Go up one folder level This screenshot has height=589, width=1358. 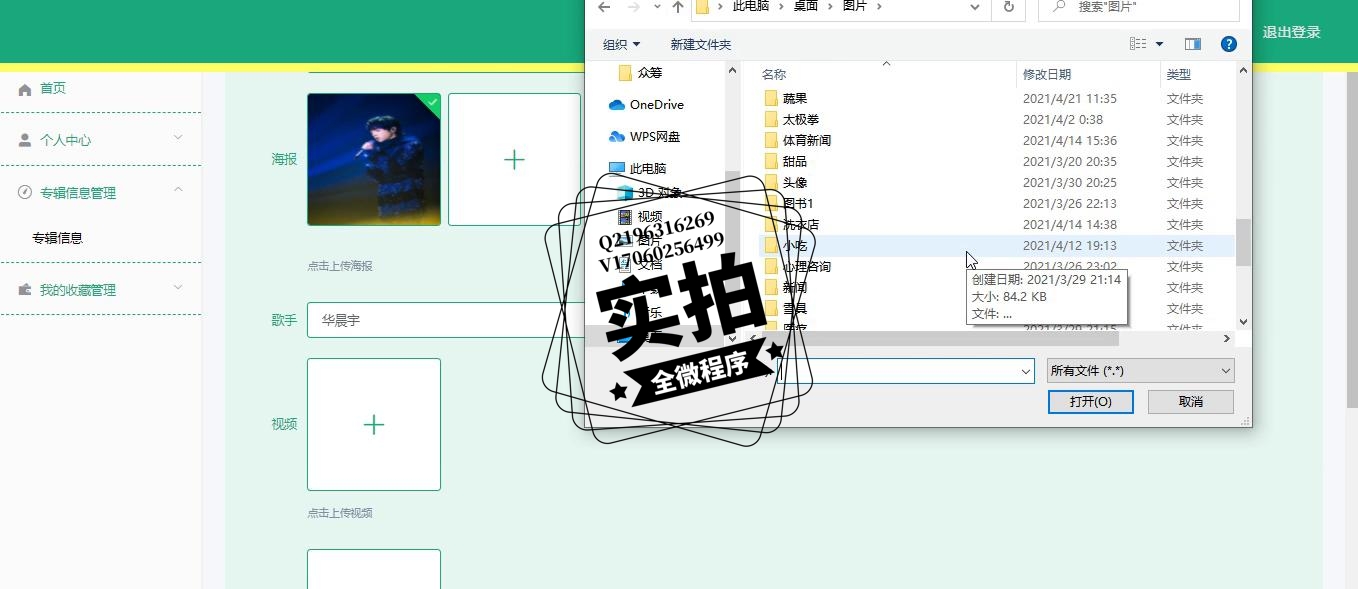(x=678, y=7)
